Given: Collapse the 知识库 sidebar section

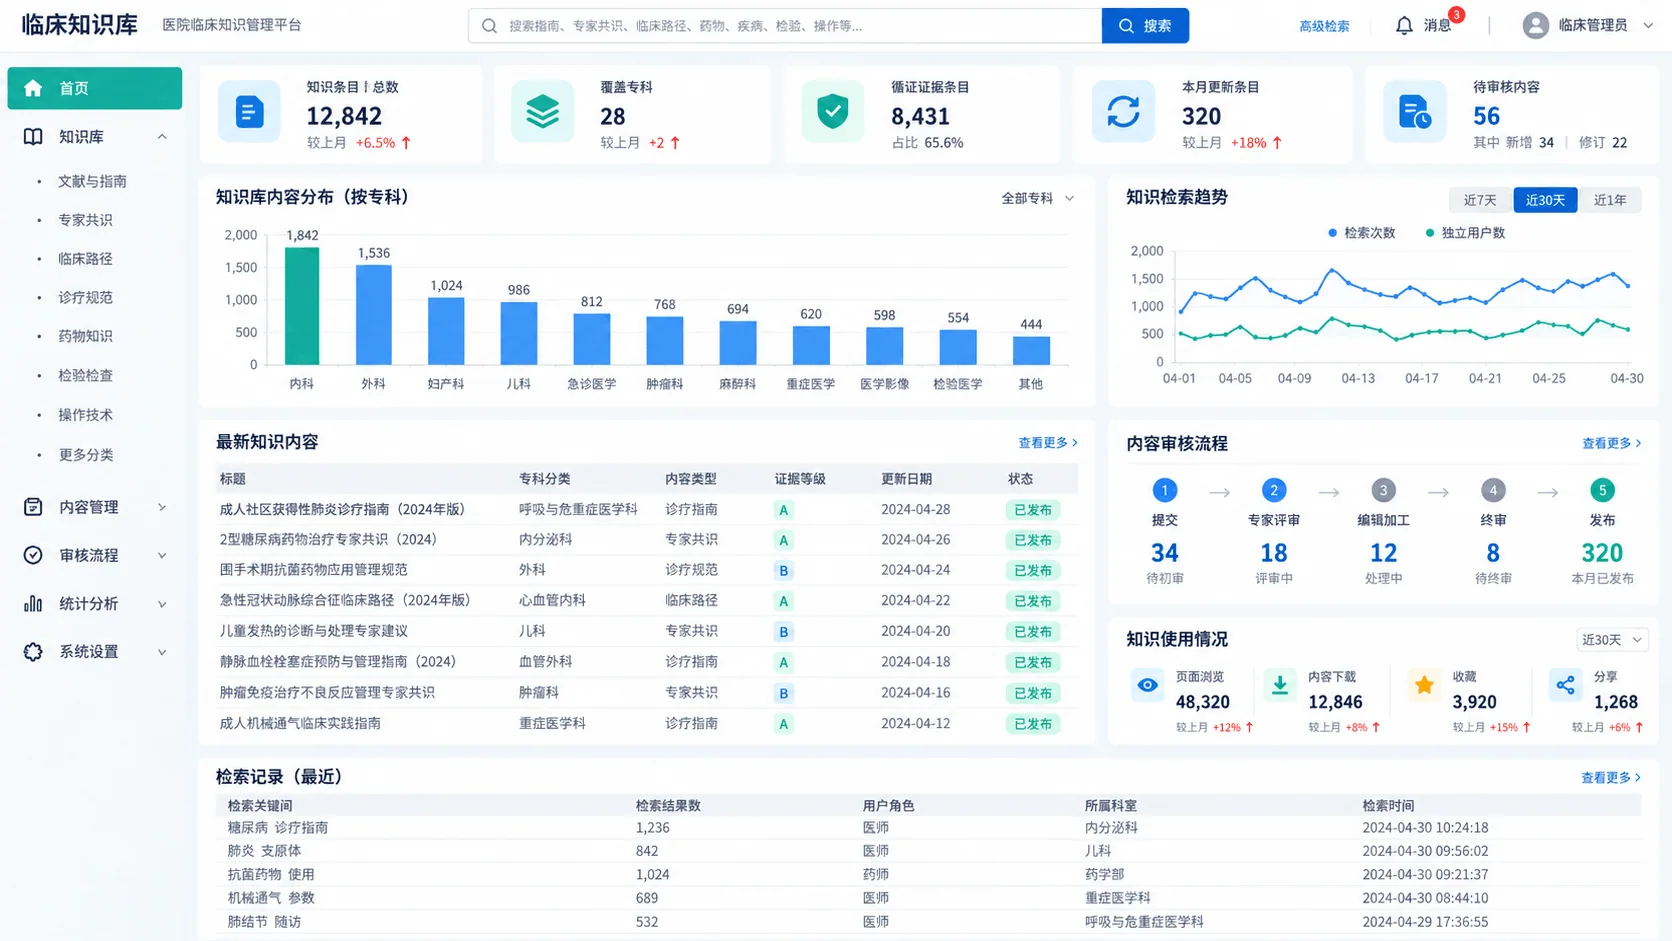Looking at the screenshot, I should (162, 137).
